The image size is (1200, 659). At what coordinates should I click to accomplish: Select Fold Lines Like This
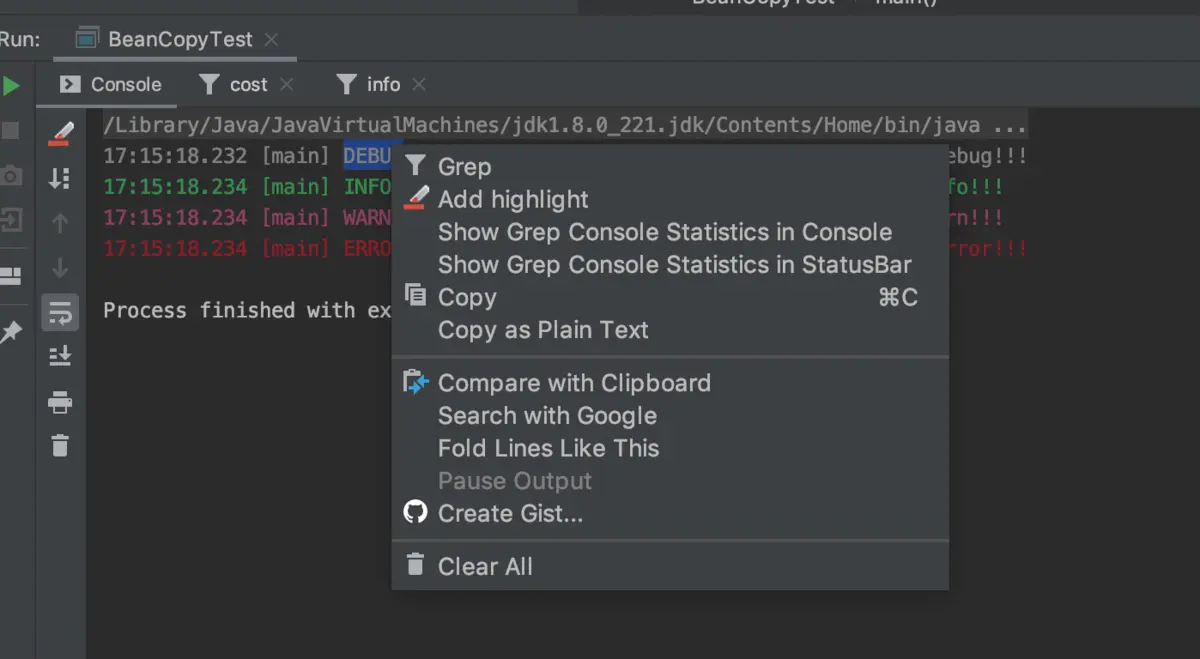548,448
